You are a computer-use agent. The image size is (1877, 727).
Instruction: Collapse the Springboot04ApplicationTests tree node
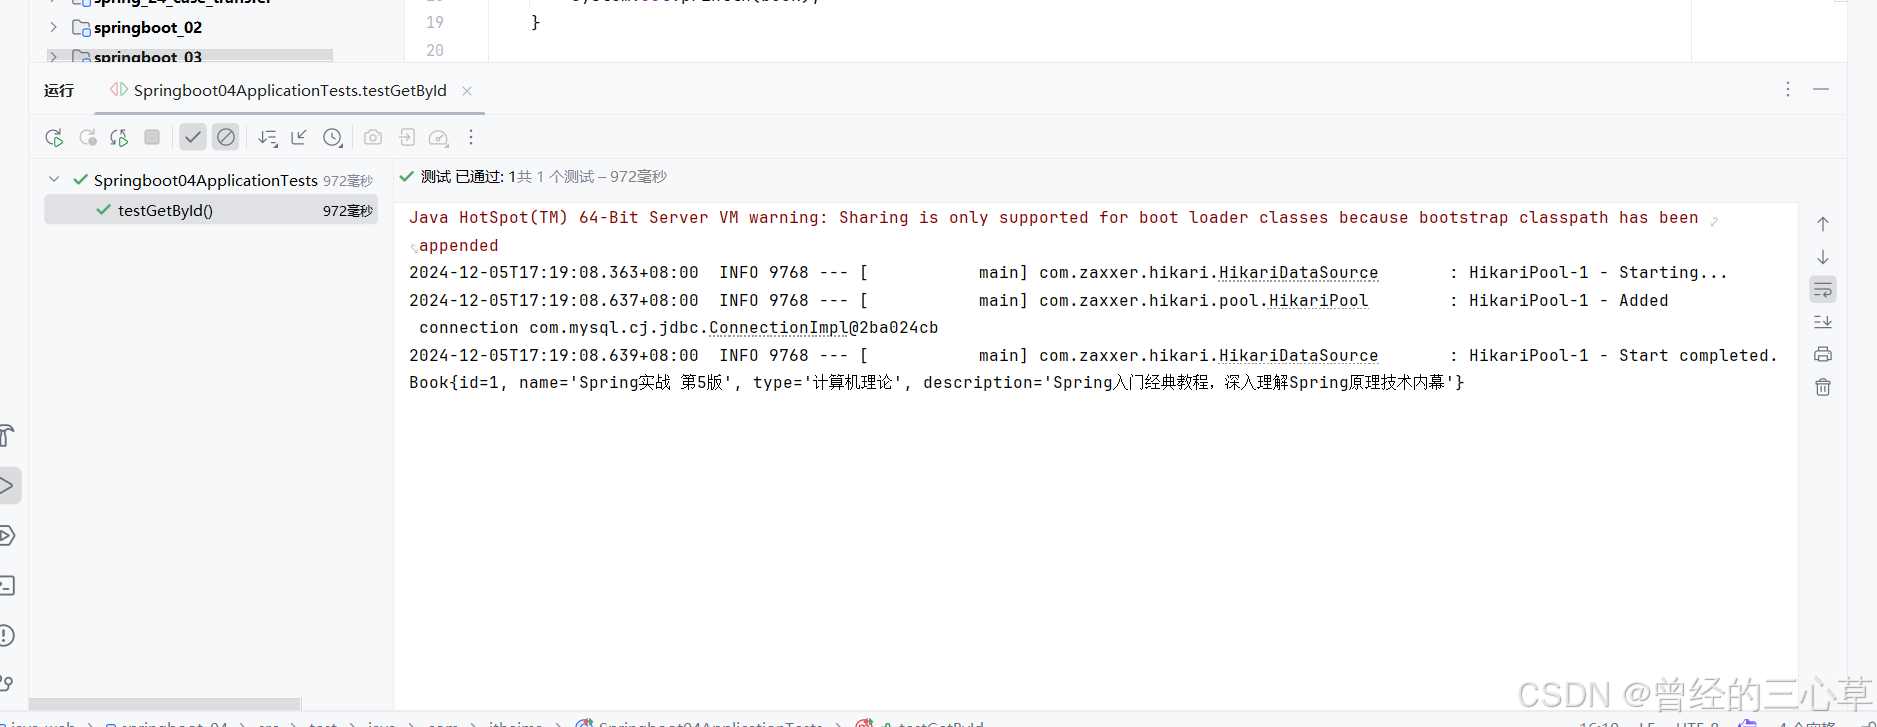tap(54, 180)
